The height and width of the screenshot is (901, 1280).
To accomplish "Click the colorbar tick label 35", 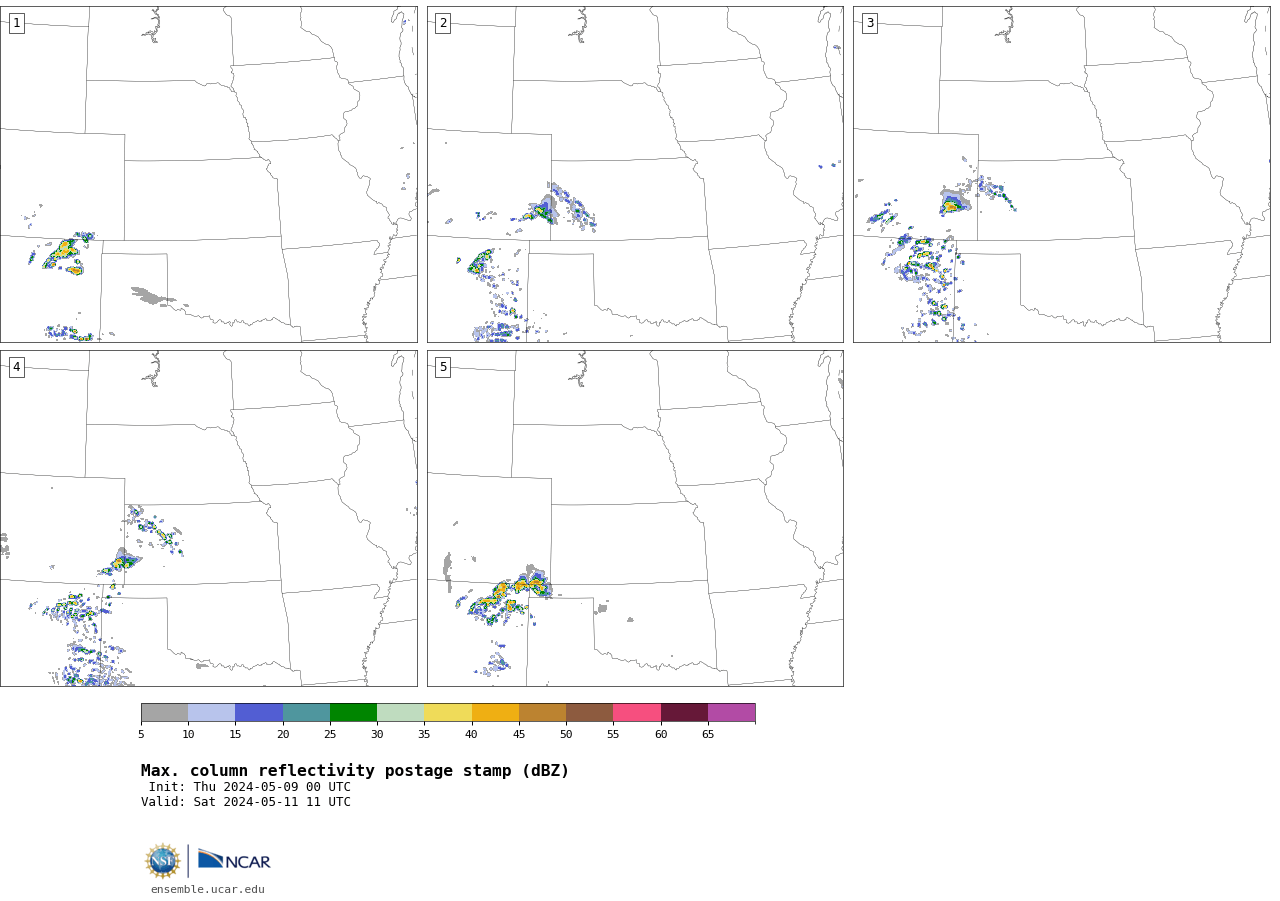I will pos(424,734).
